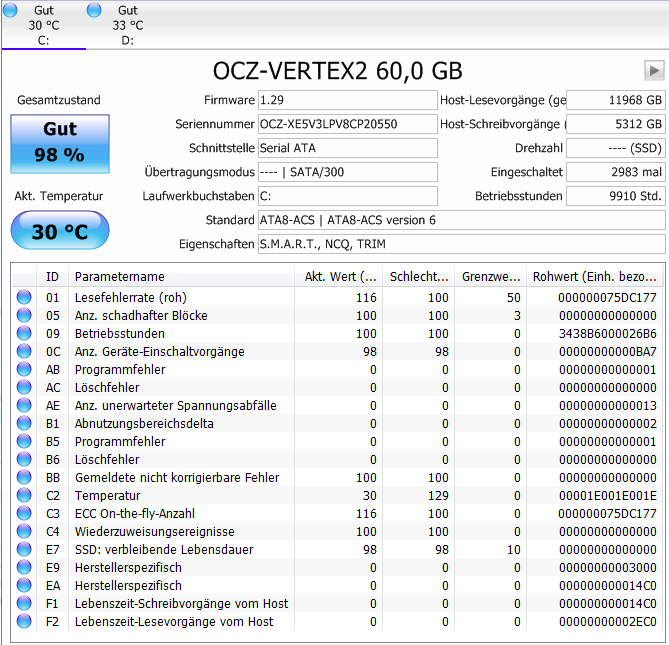Click status orb of unerwarteter Spannungsabfälle row
Image resolution: width=669 pixels, height=645 pixels.
click(x=24, y=405)
